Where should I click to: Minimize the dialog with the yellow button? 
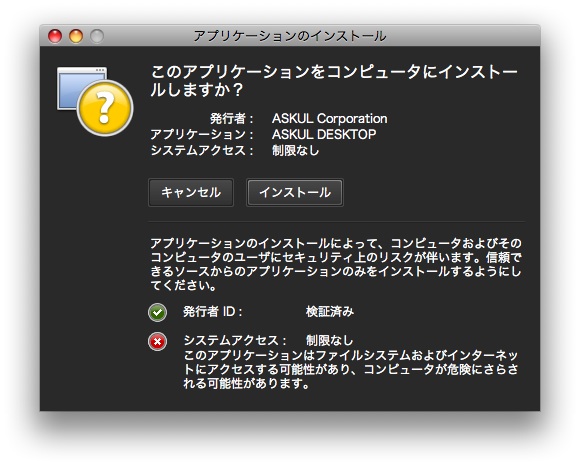[76, 36]
